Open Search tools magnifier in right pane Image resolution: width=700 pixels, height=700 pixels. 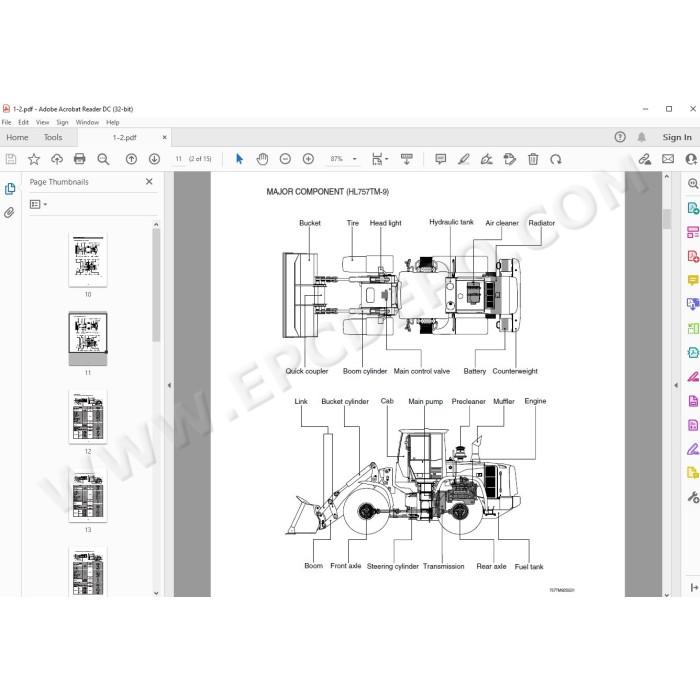pos(693,183)
